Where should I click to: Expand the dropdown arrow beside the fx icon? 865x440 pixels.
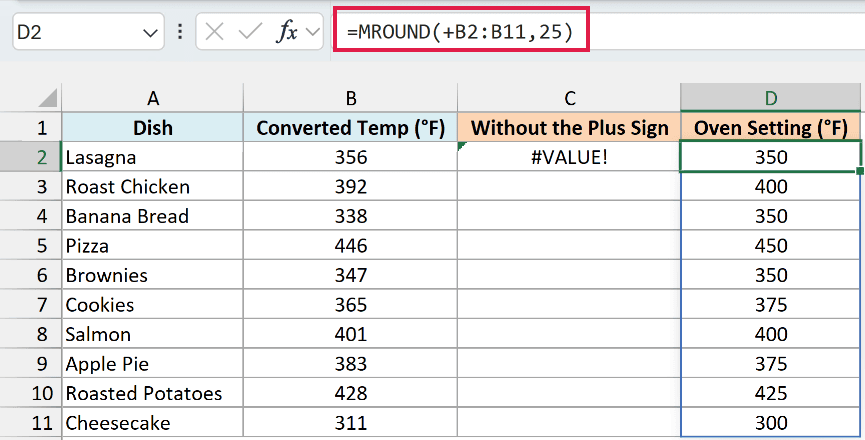coord(313,32)
